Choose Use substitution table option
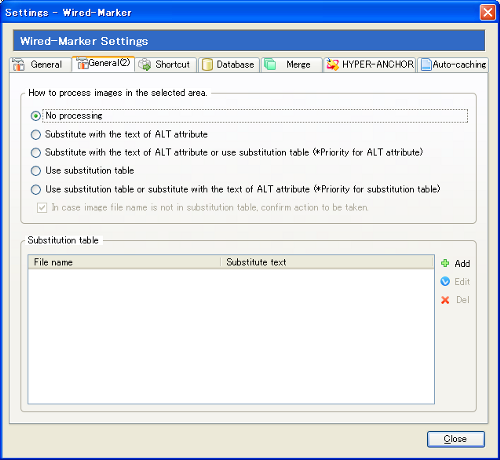The height and width of the screenshot is (460, 500). click(36, 171)
